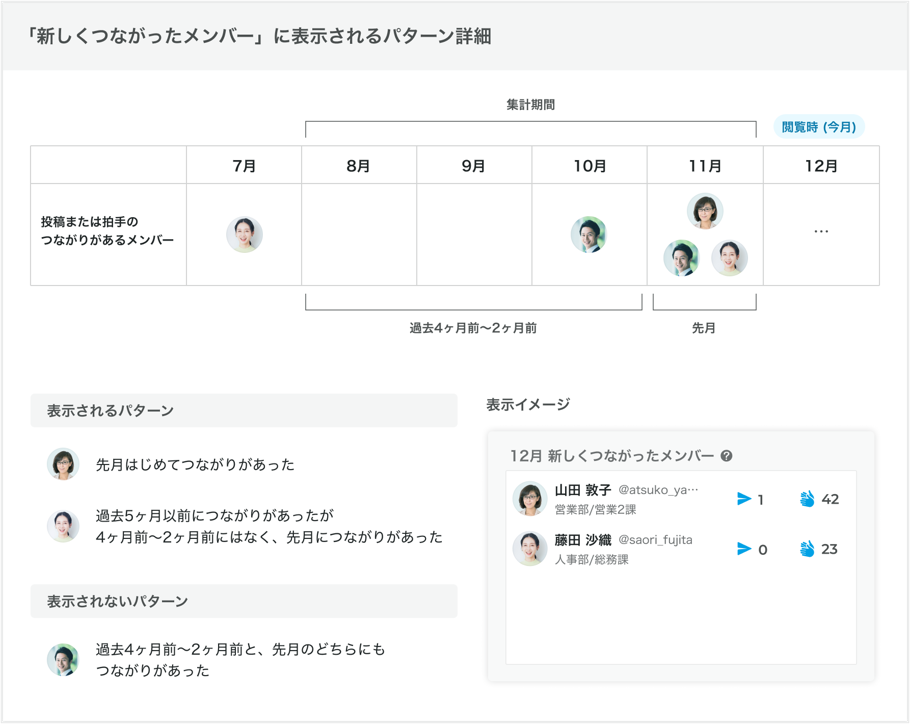Image resolution: width=910 pixels, height=724 pixels.
Task: Click the 表示されないパターン section header
Action: click(x=244, y=601)
